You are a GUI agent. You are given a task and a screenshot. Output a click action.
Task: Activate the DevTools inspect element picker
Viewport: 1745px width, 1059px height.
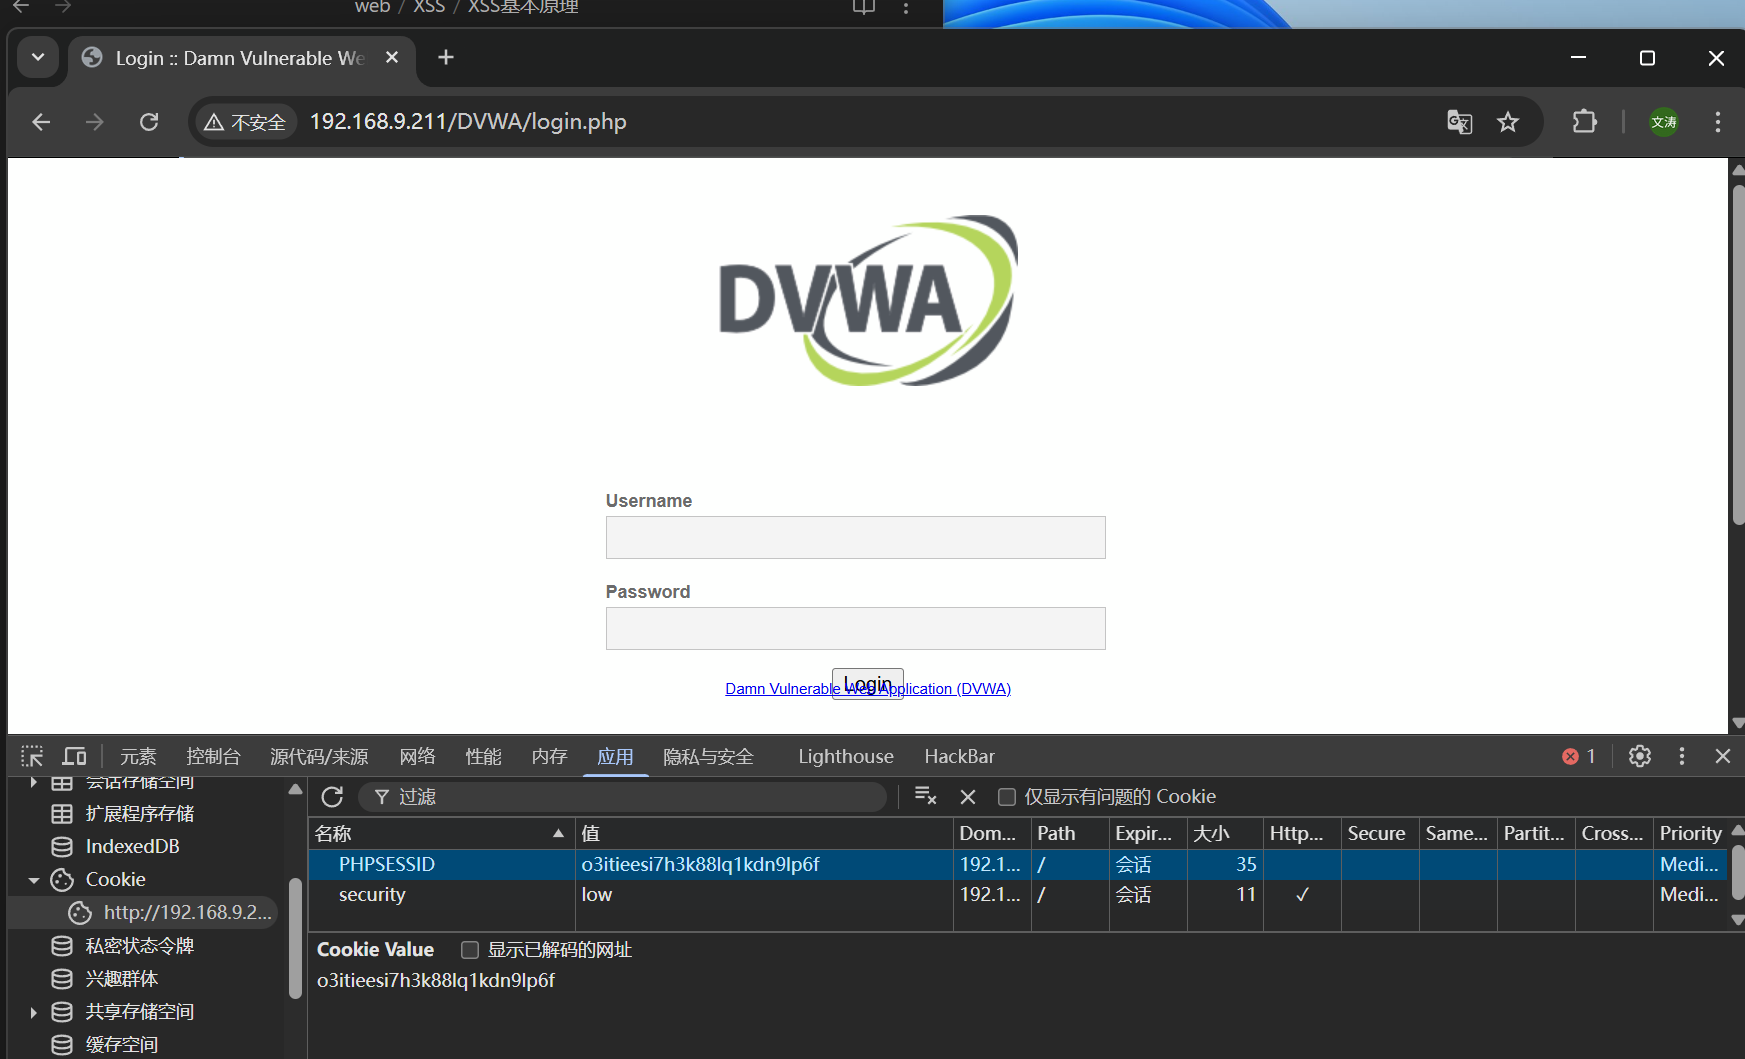point(32,756)
